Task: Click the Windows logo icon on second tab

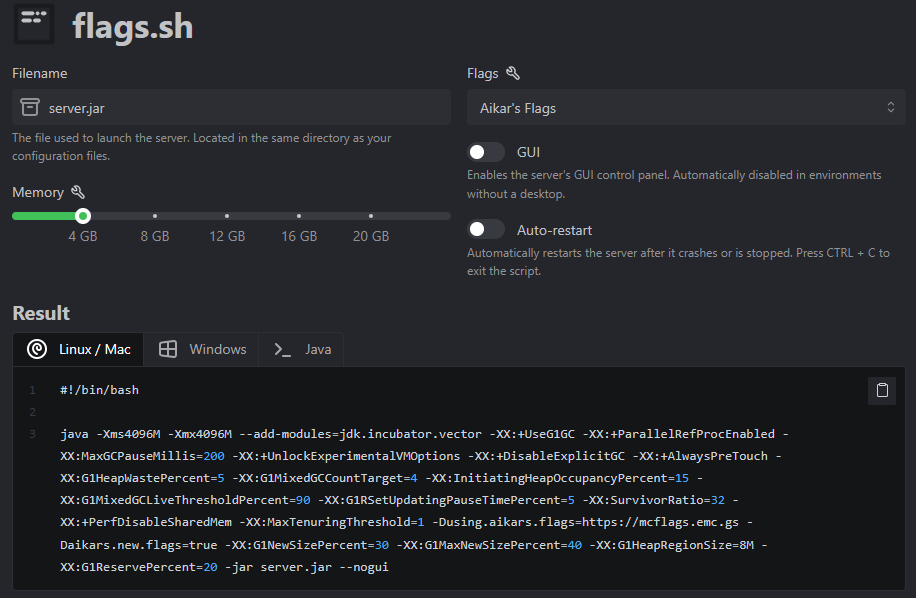Action: 168,349
